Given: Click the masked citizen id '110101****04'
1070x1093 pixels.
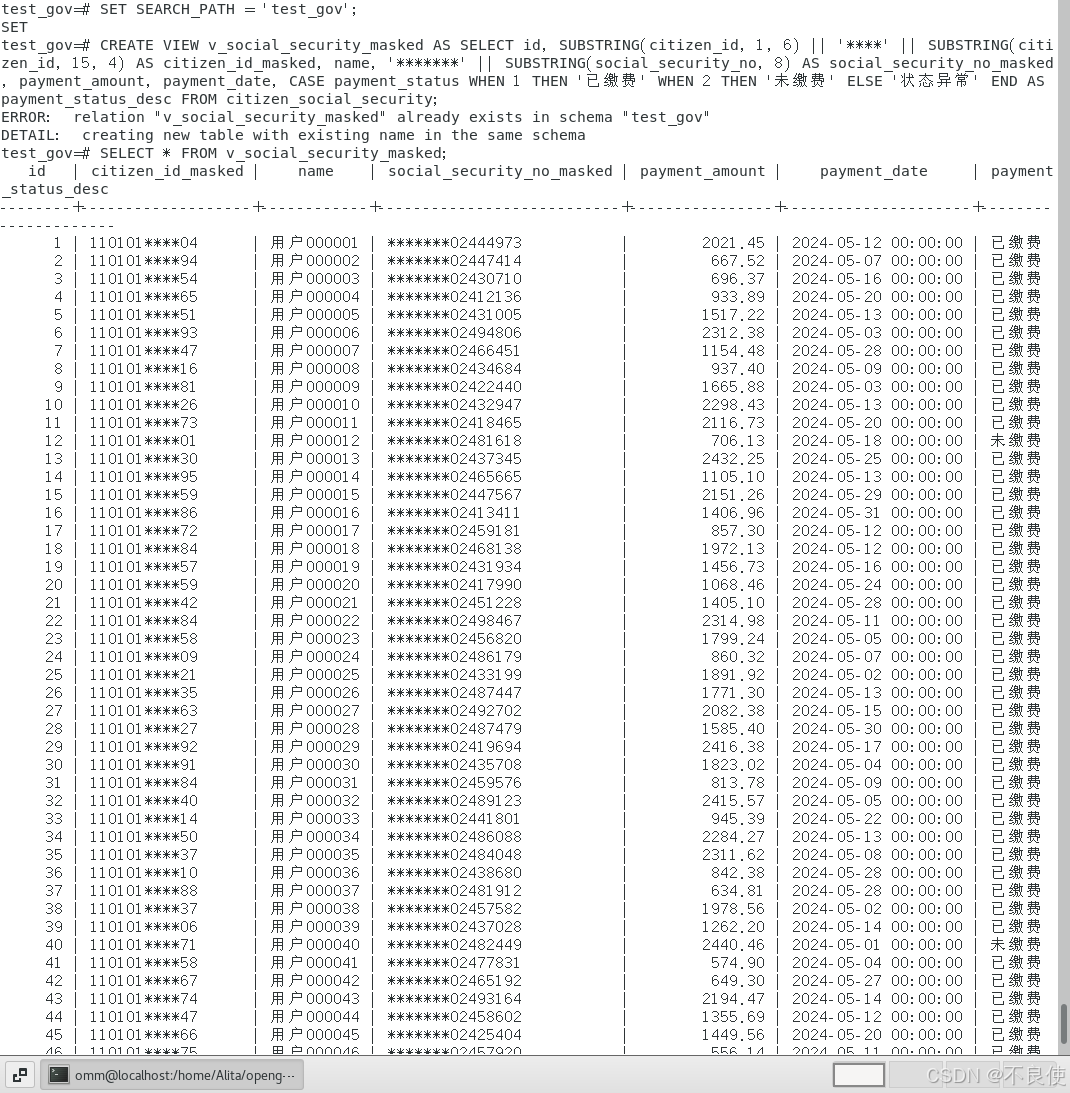Looking at the screenshot, I should (144, 243).
